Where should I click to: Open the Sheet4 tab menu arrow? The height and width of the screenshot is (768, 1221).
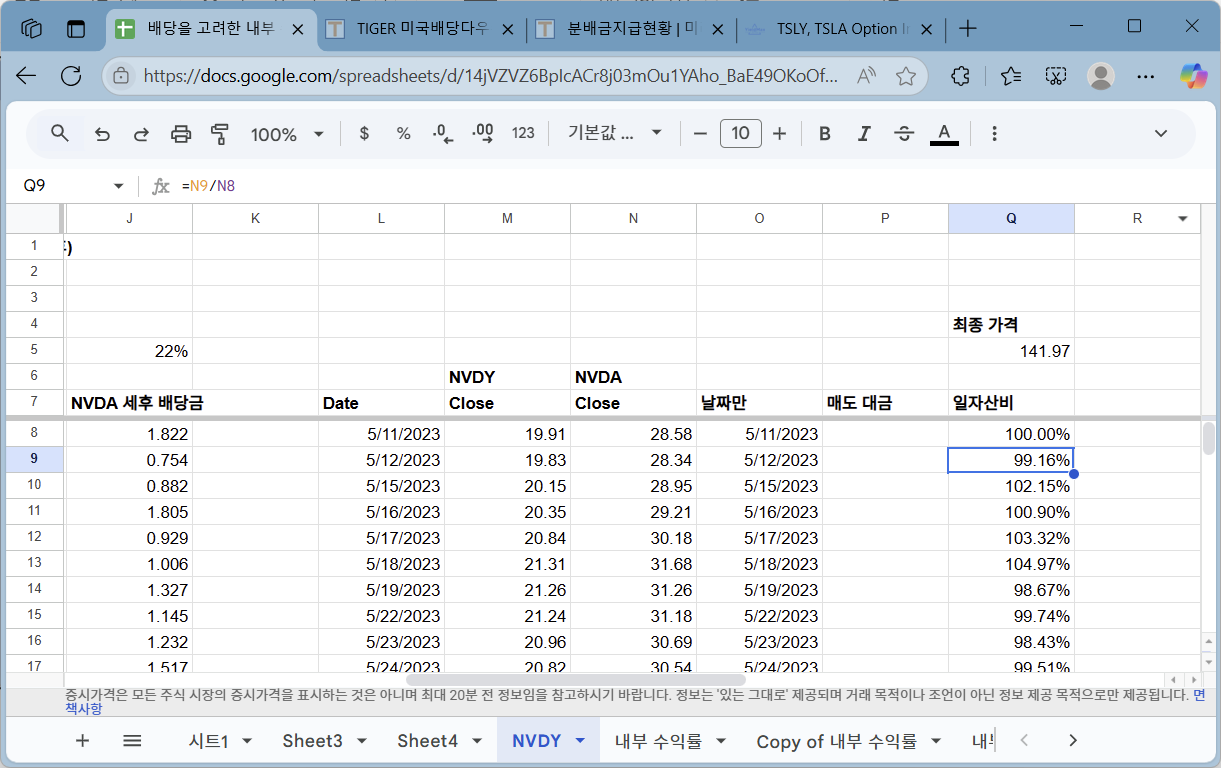coord(477,741)
